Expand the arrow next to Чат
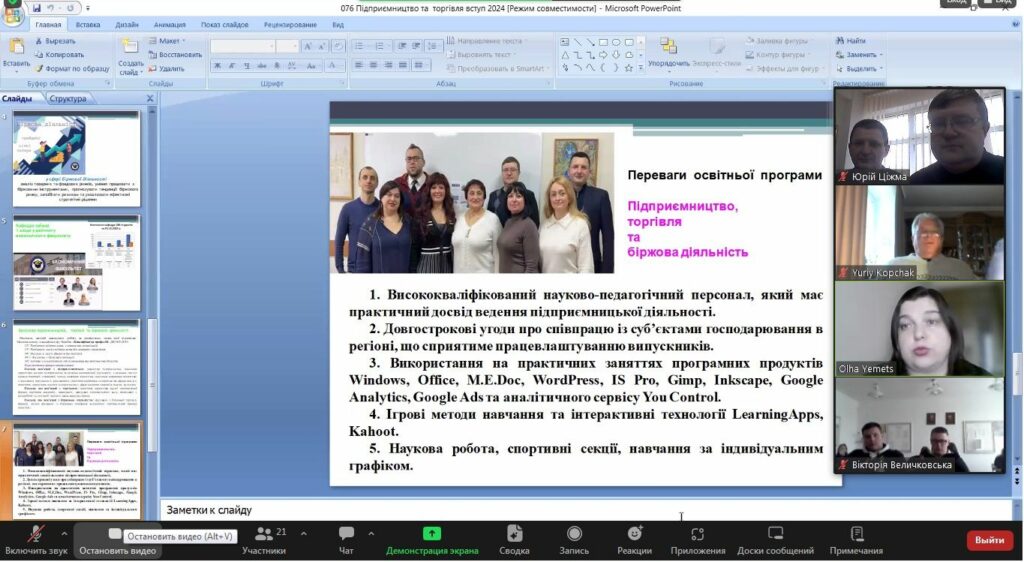 [371, 531]
